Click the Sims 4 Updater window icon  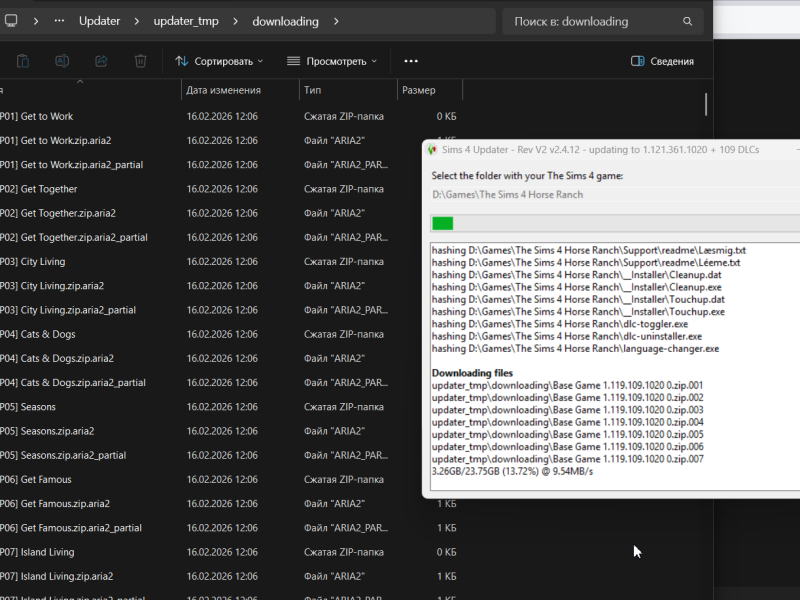point(431,150)
